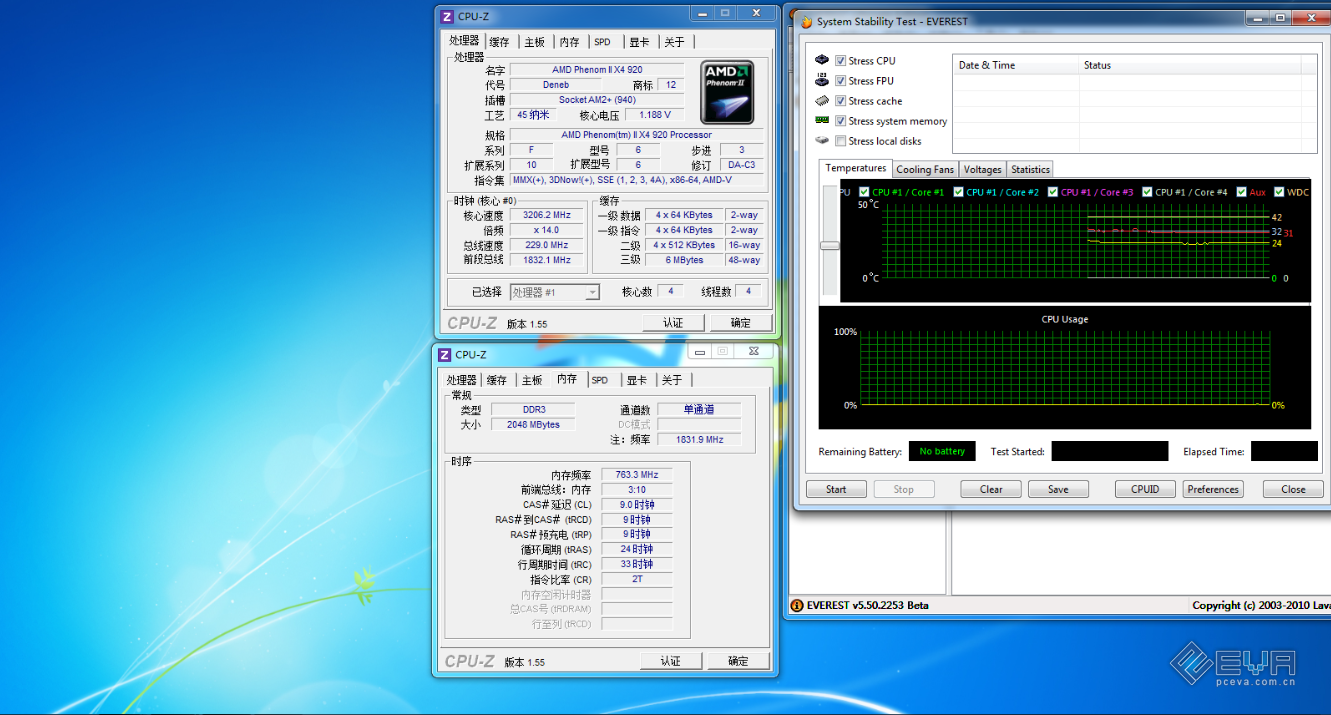Screen dimensions: 1331x715
Task: Click the Close button in EVEREST
Action: tap(1293, 489)
